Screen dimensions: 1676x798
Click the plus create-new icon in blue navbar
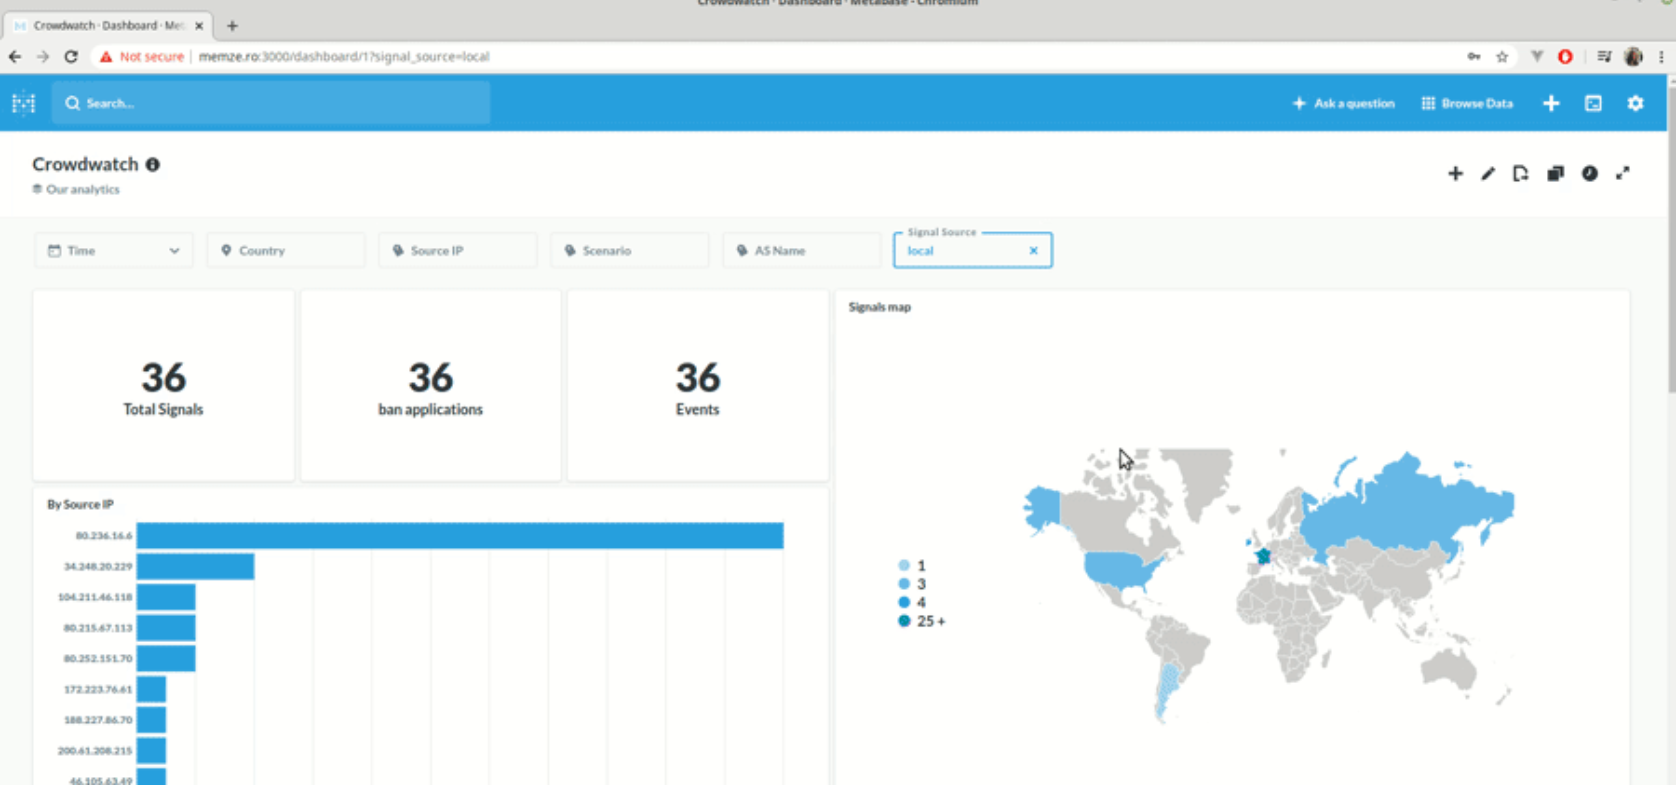point(1551,103)
